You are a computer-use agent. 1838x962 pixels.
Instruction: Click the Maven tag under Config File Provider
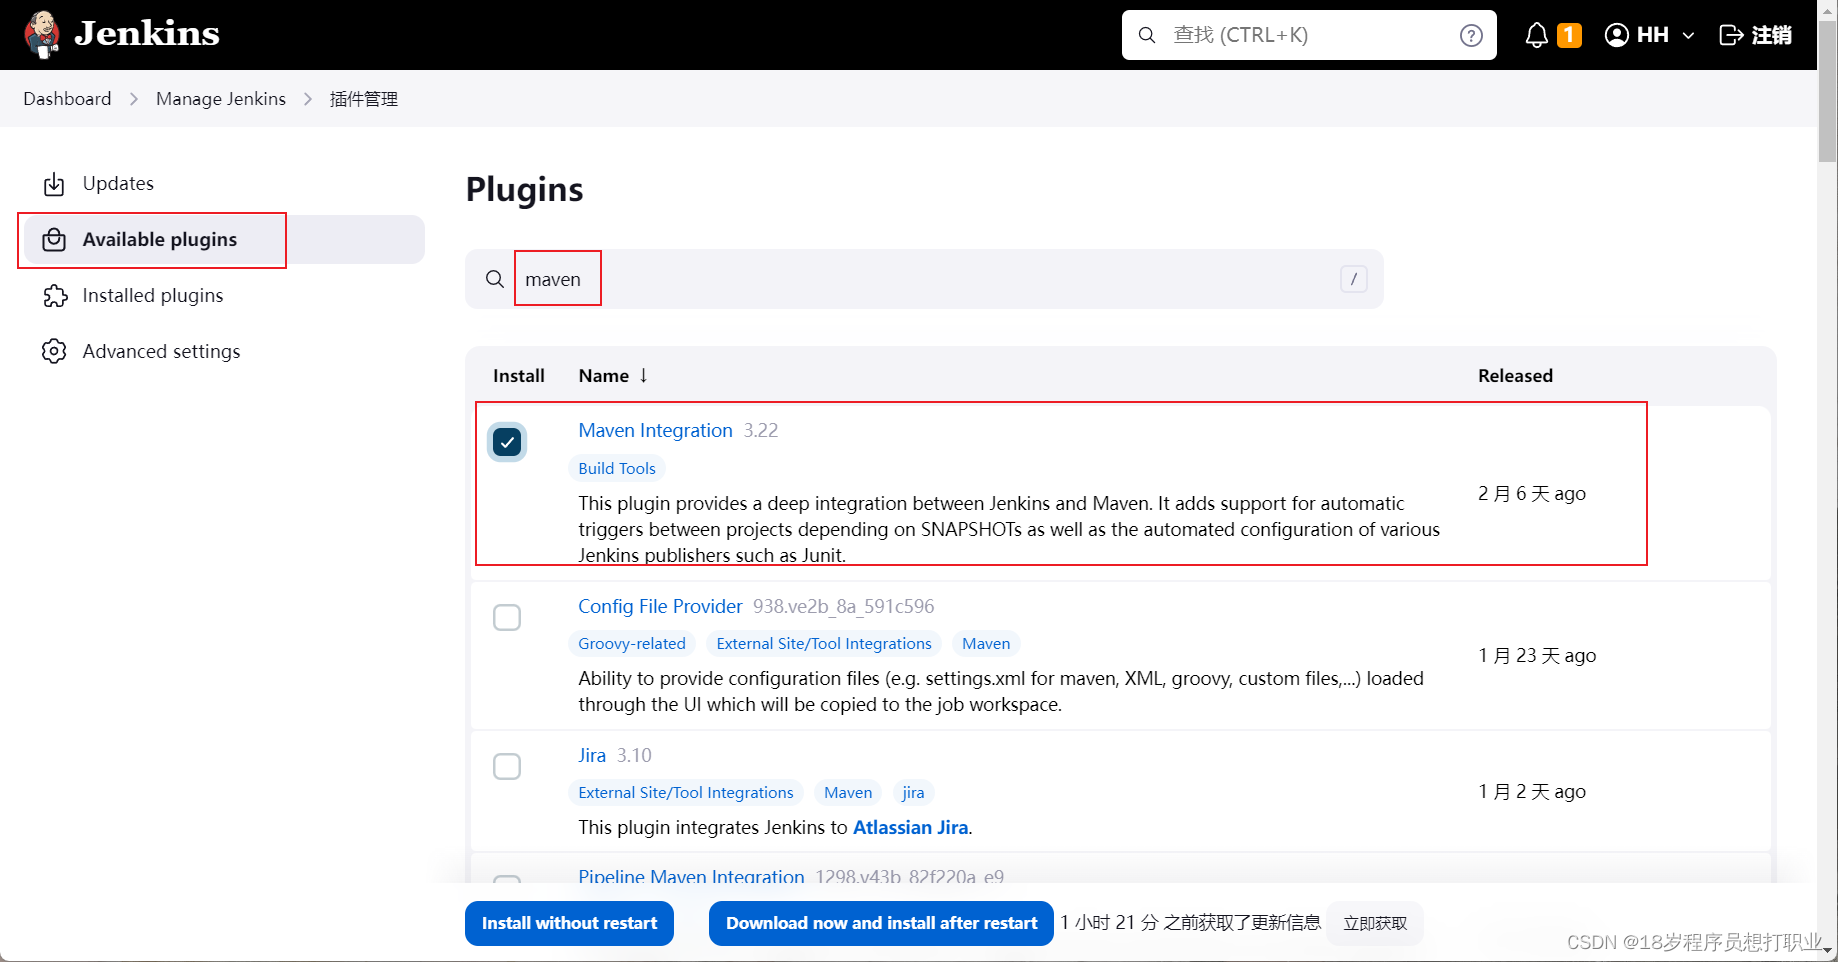[x=986, y=643]
